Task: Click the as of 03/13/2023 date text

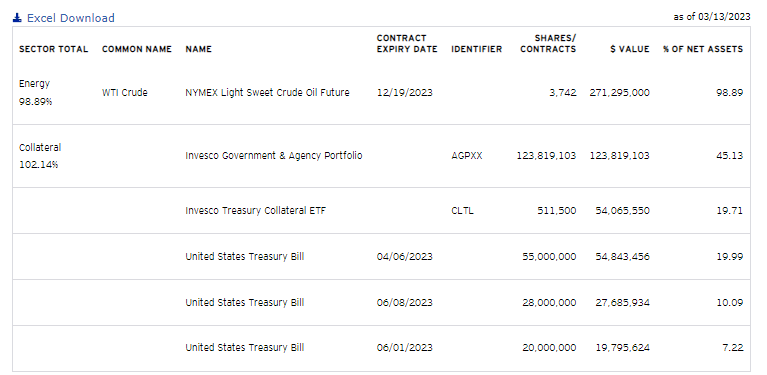Action: tap(712, 17)
